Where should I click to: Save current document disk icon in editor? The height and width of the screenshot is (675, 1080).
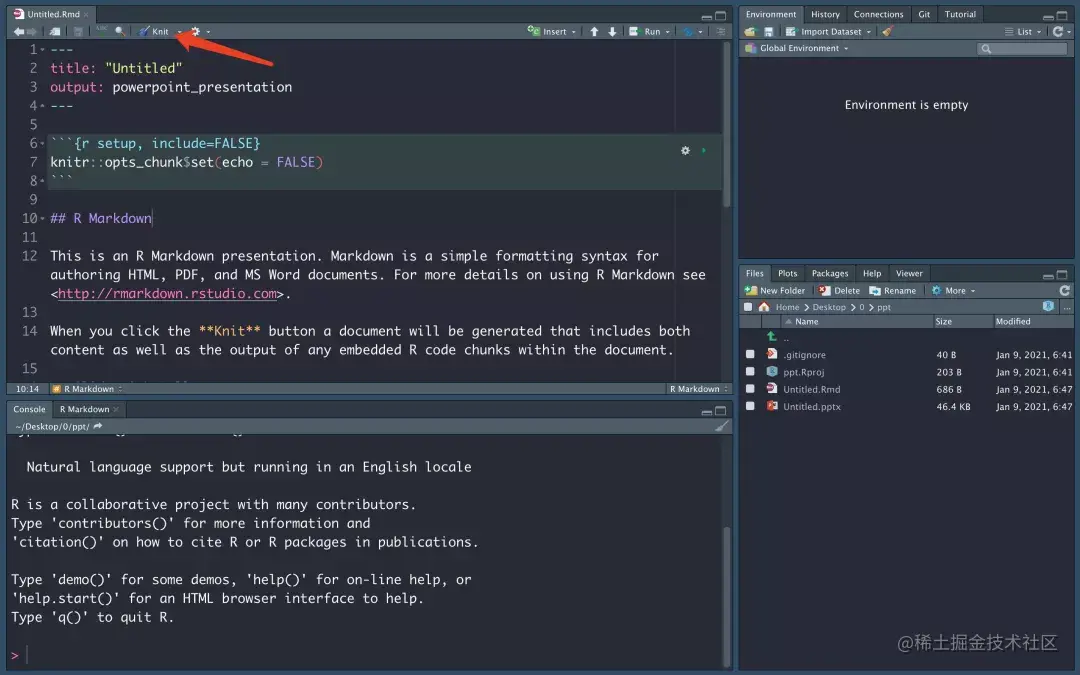click(78, 32)
